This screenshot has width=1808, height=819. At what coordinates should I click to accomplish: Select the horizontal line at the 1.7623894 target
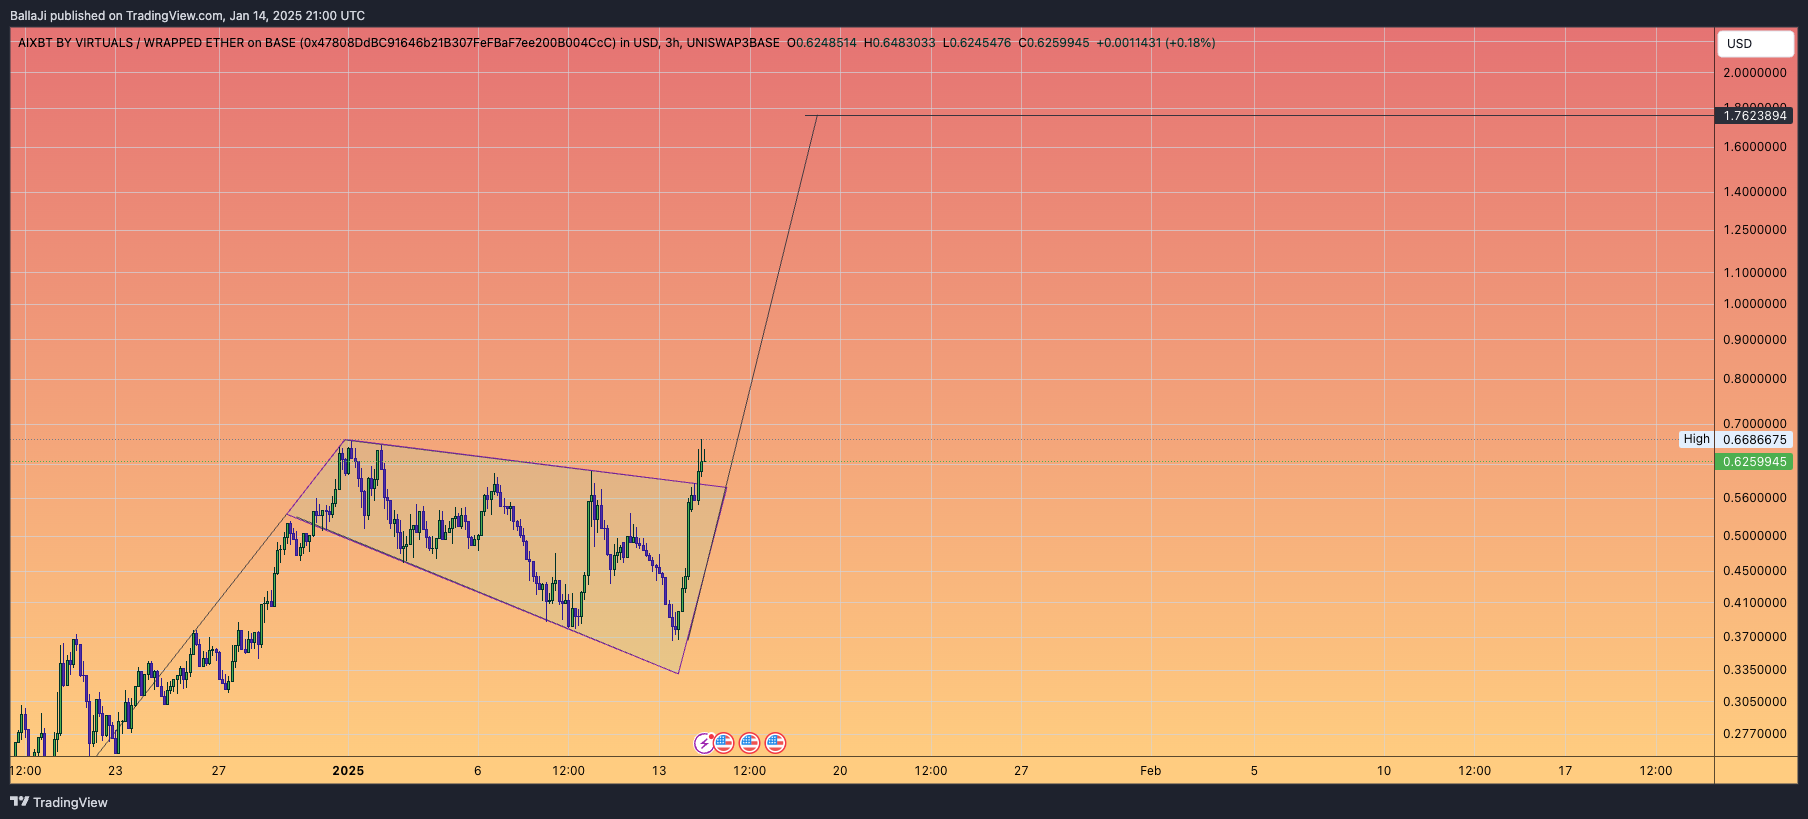coord(1260,116)
